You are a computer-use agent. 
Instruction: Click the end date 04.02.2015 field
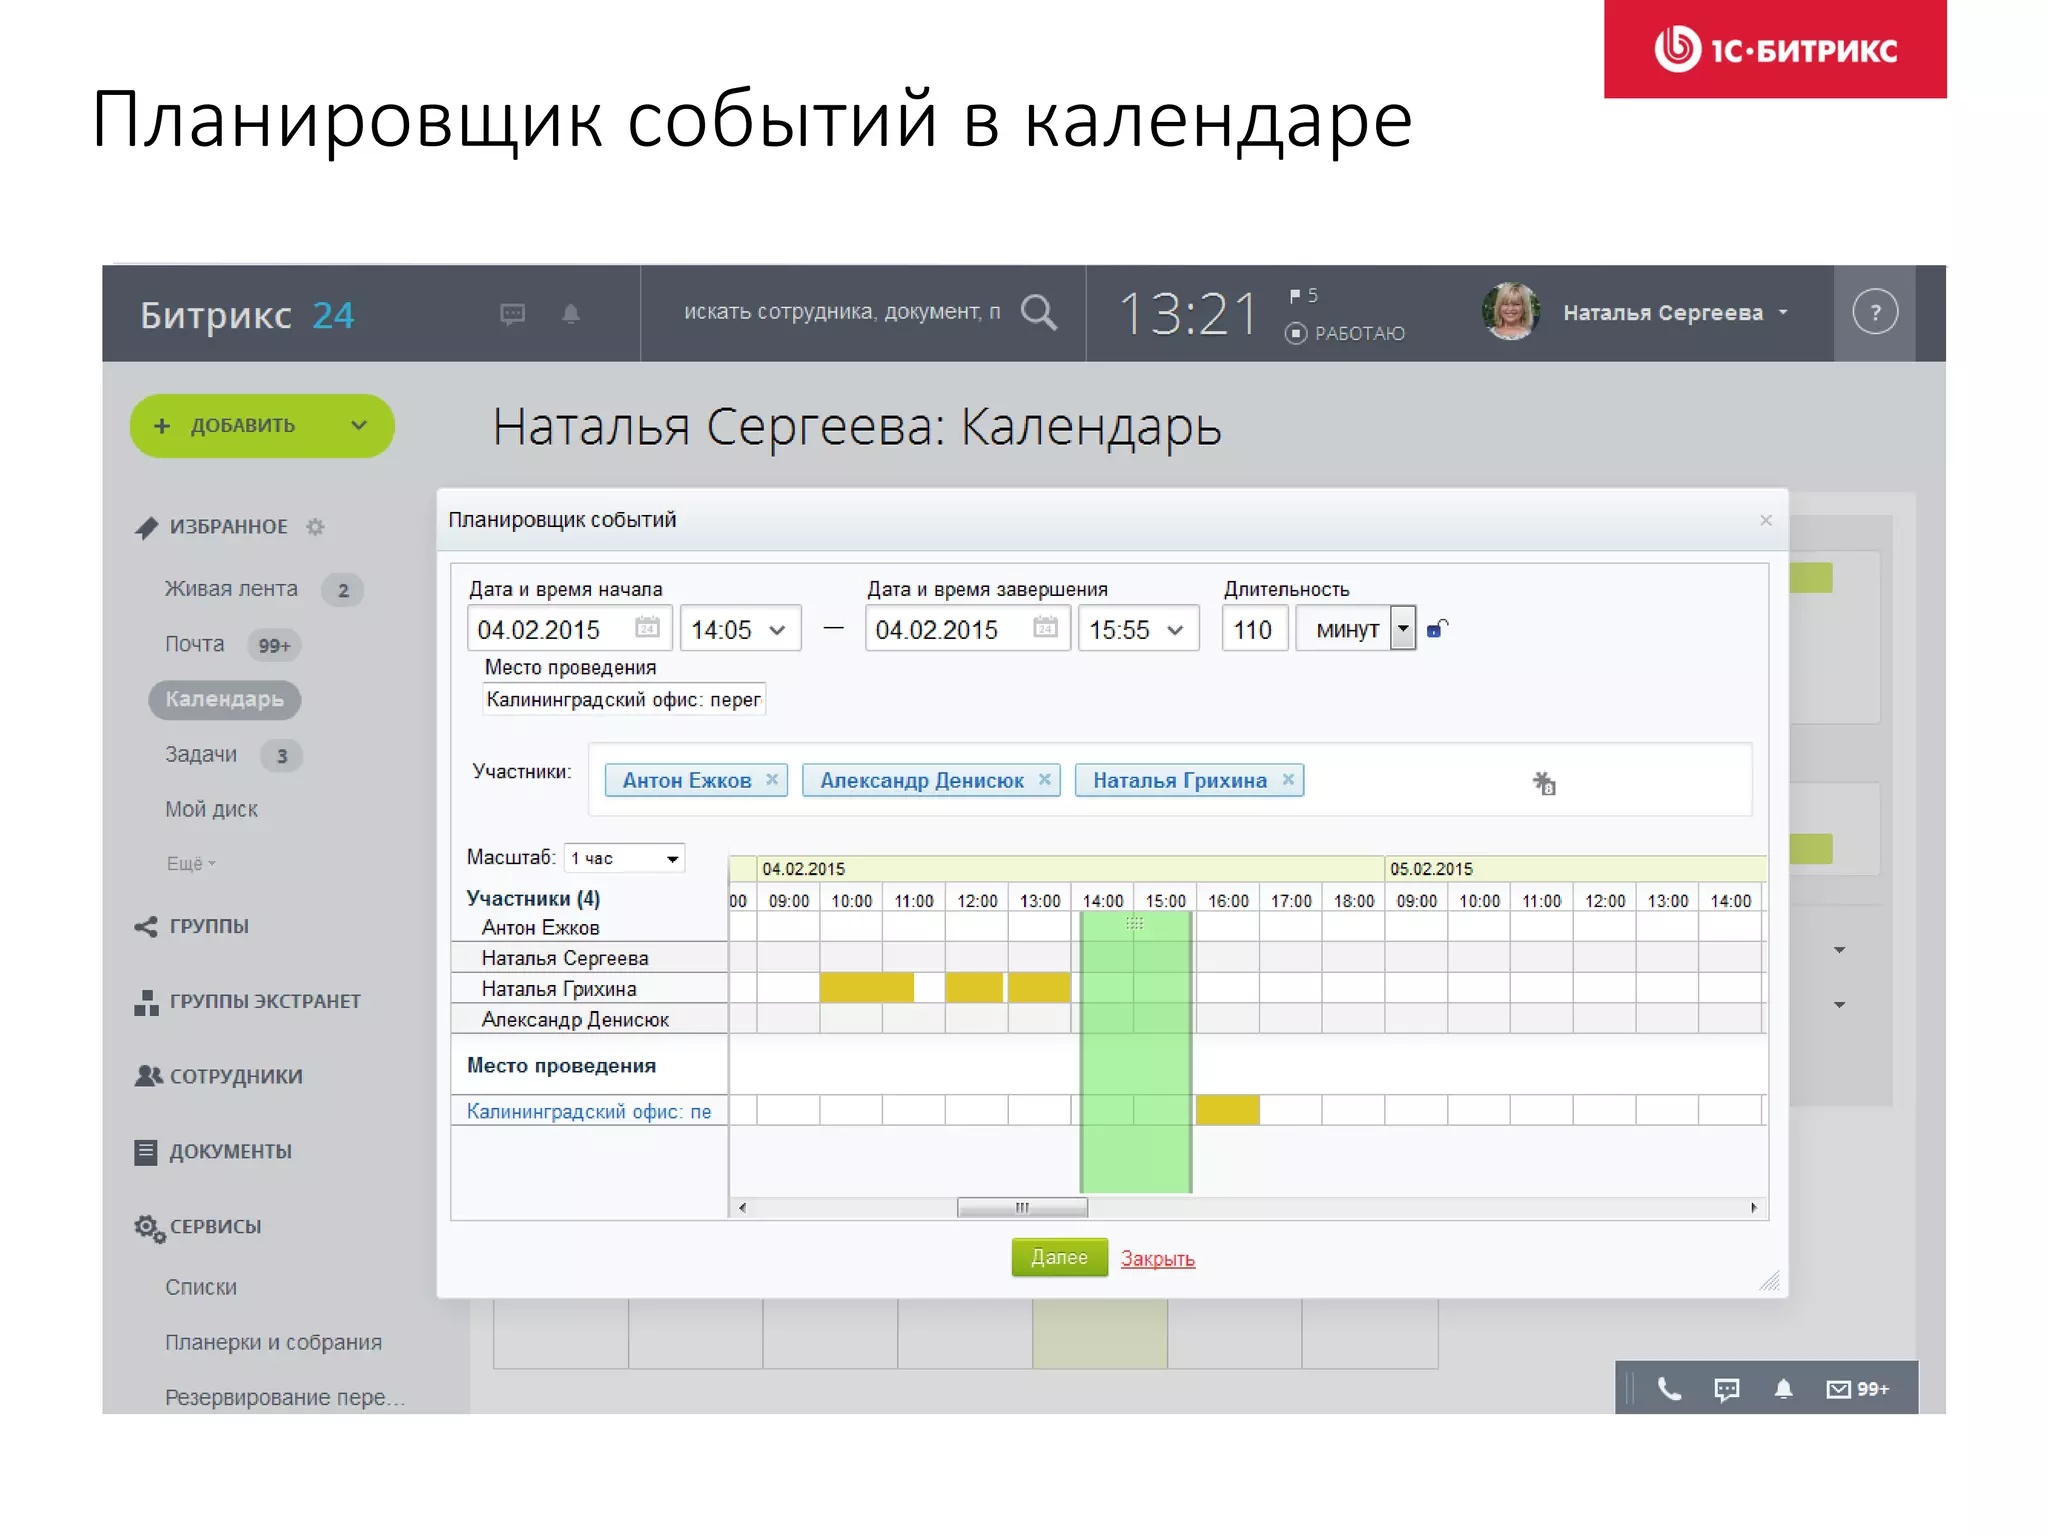pos(967,629)
